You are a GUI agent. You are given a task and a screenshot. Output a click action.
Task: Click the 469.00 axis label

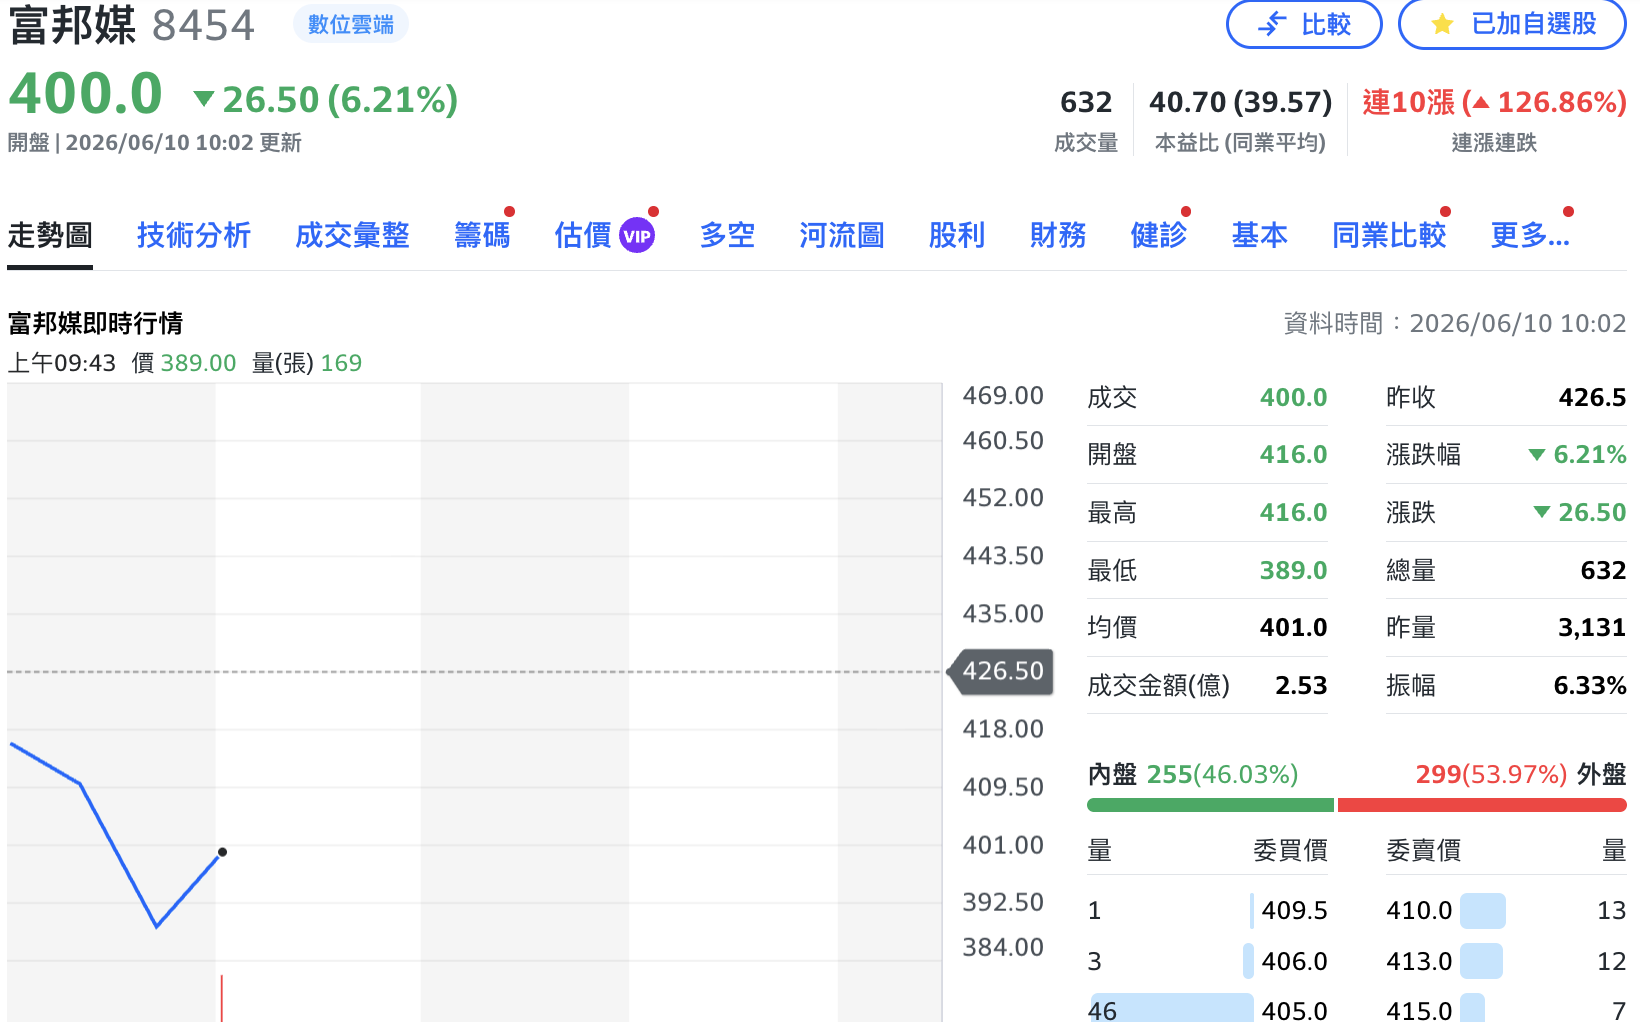1003,396
